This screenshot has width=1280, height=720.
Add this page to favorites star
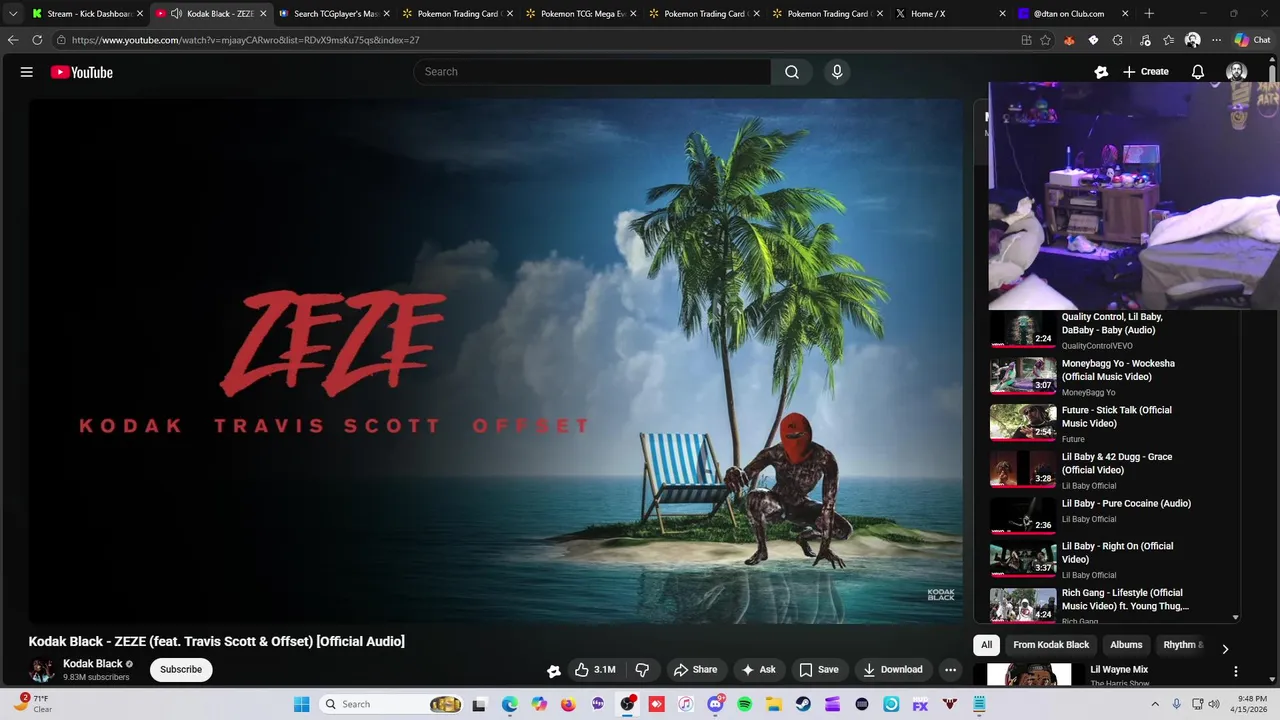pos(1045,40)
